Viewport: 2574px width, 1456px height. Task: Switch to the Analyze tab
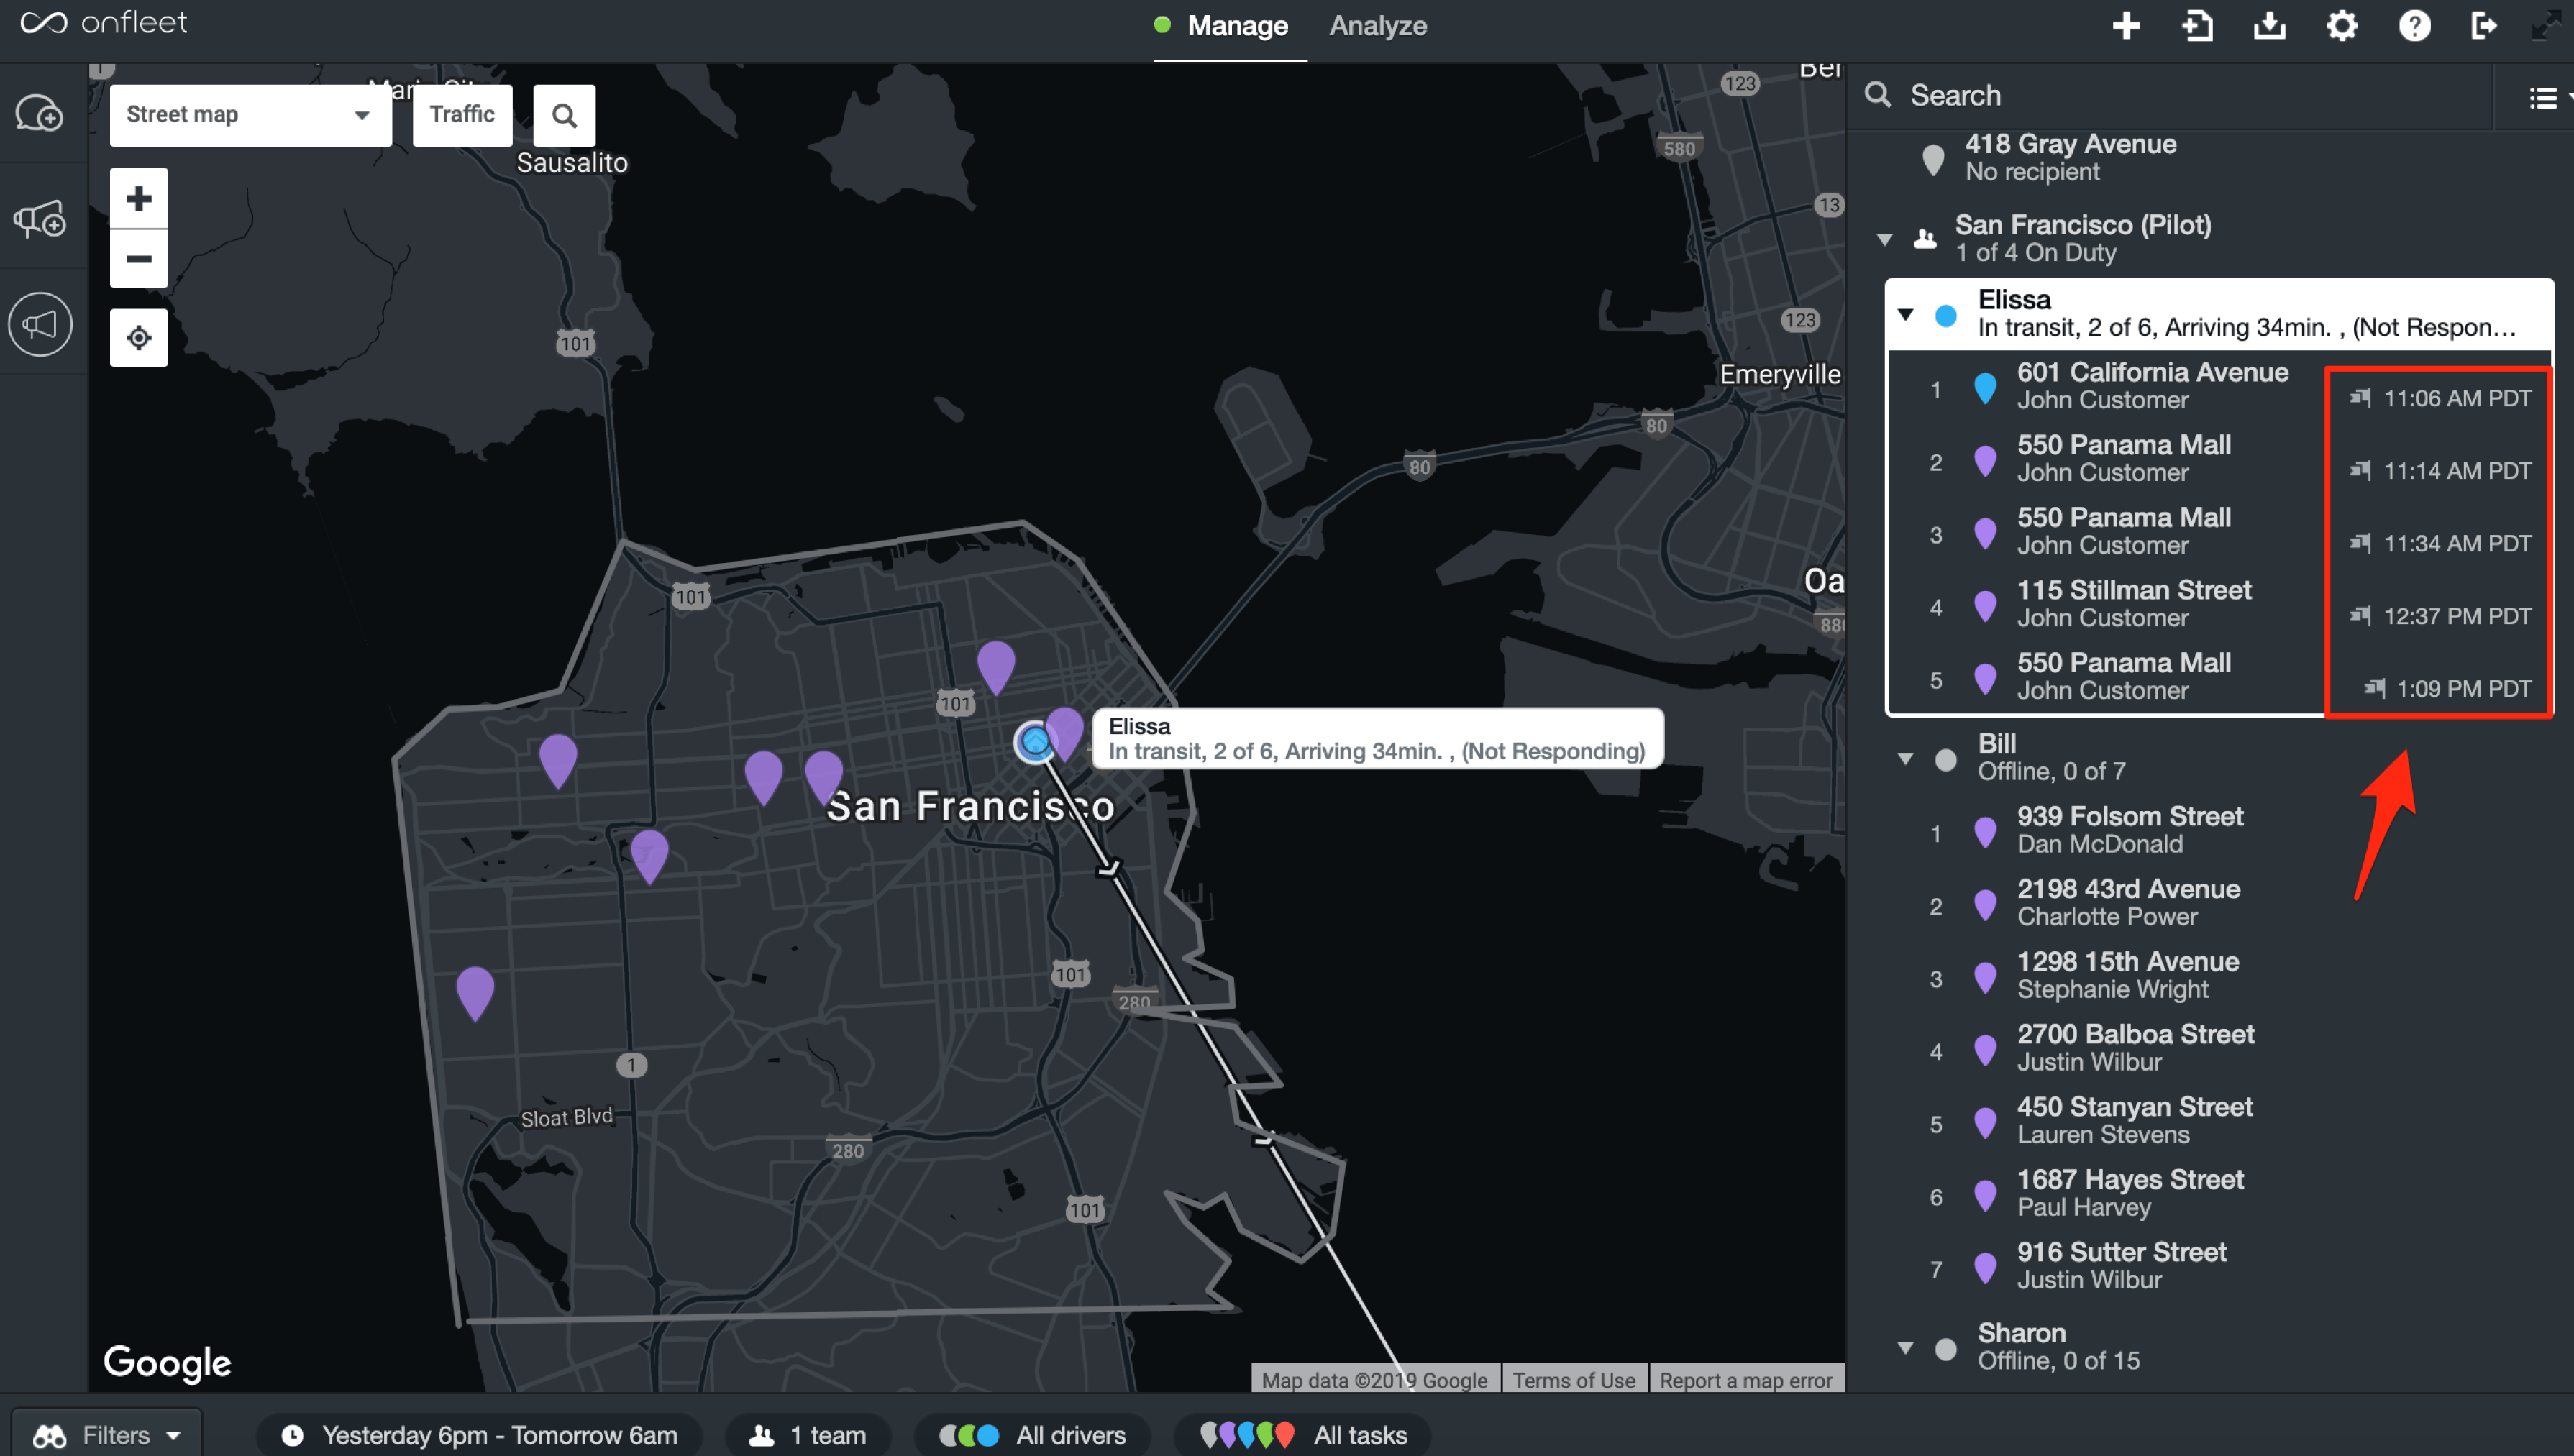tap(1377, 26)
